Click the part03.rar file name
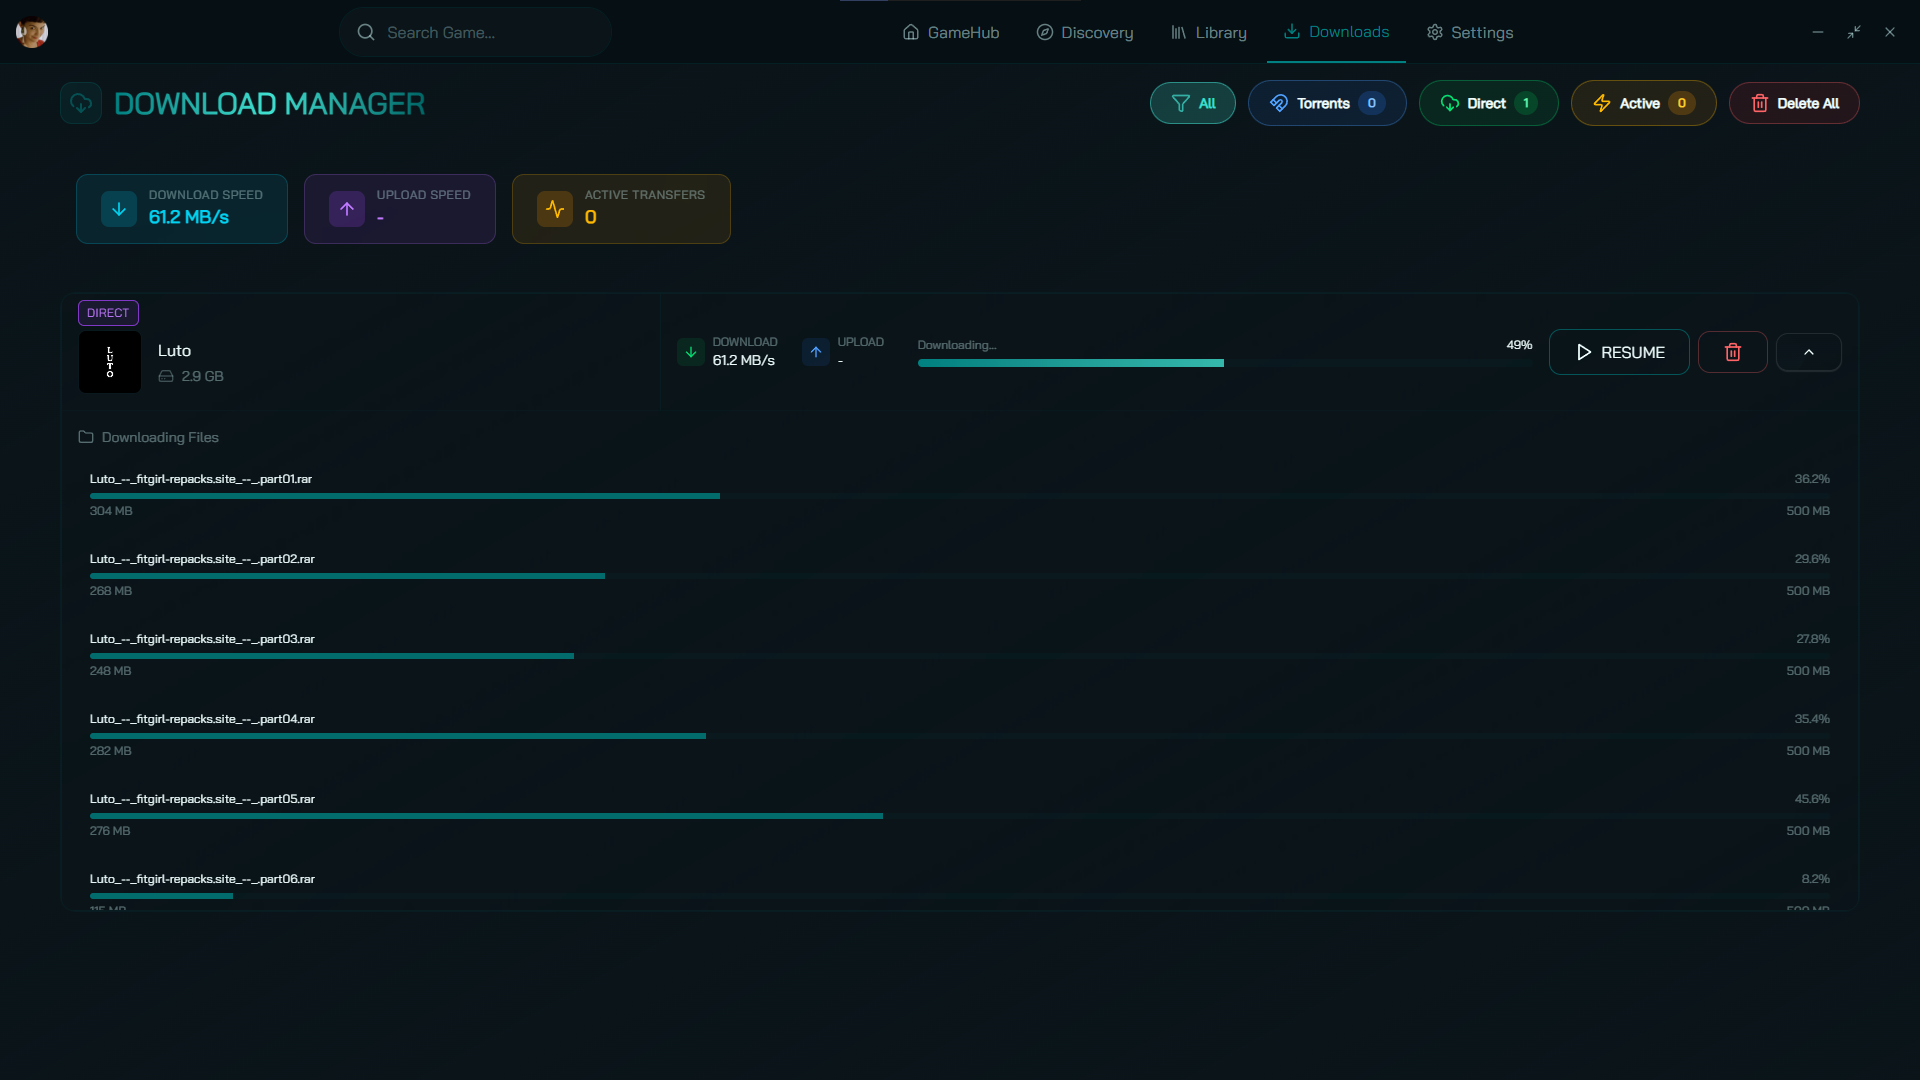1920x1080 pixels. click(x=202, y=639)
